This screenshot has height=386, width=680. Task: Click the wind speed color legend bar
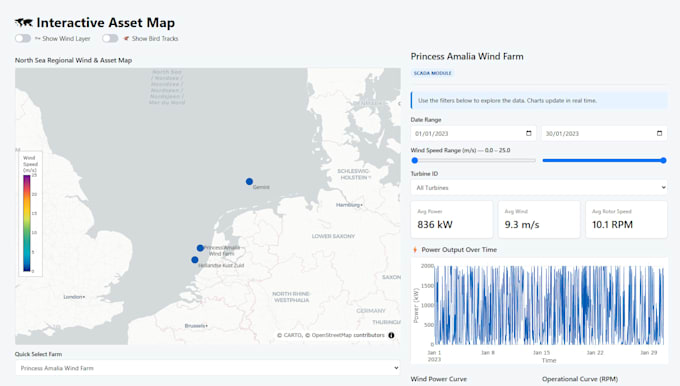[x=27, y=223]
